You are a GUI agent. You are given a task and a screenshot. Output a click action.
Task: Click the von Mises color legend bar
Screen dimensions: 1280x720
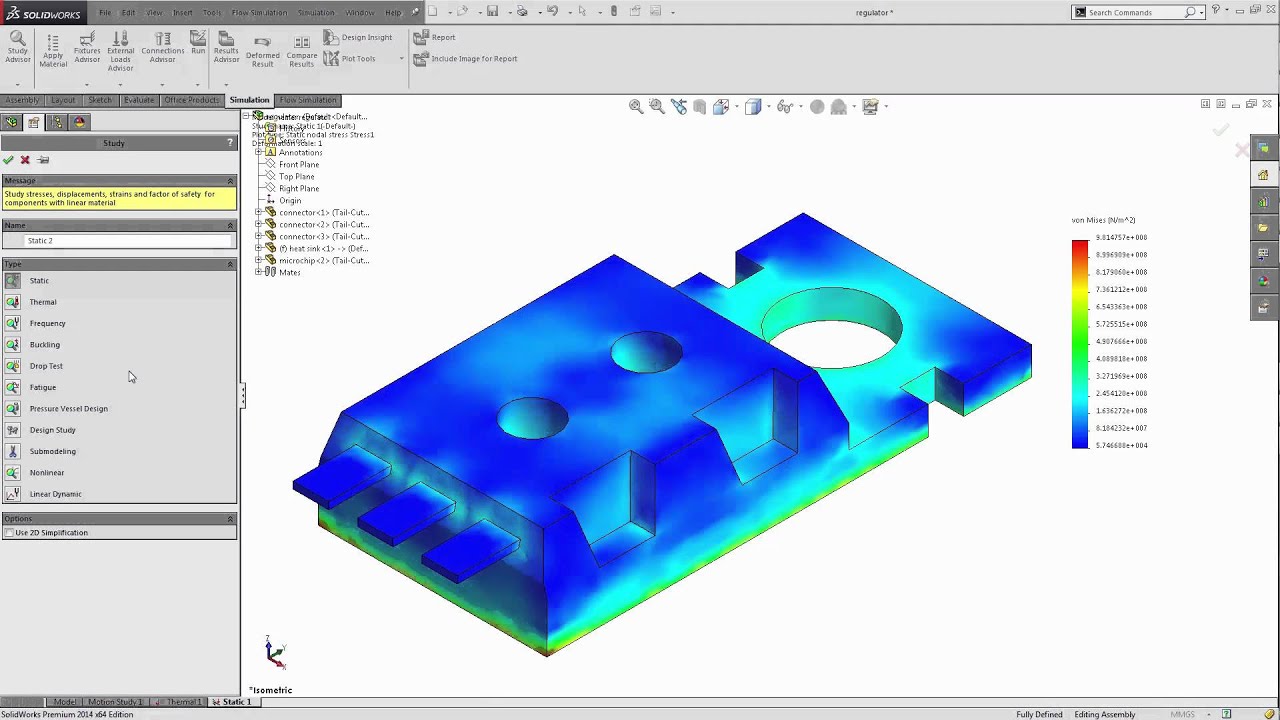coord(1080,344)
